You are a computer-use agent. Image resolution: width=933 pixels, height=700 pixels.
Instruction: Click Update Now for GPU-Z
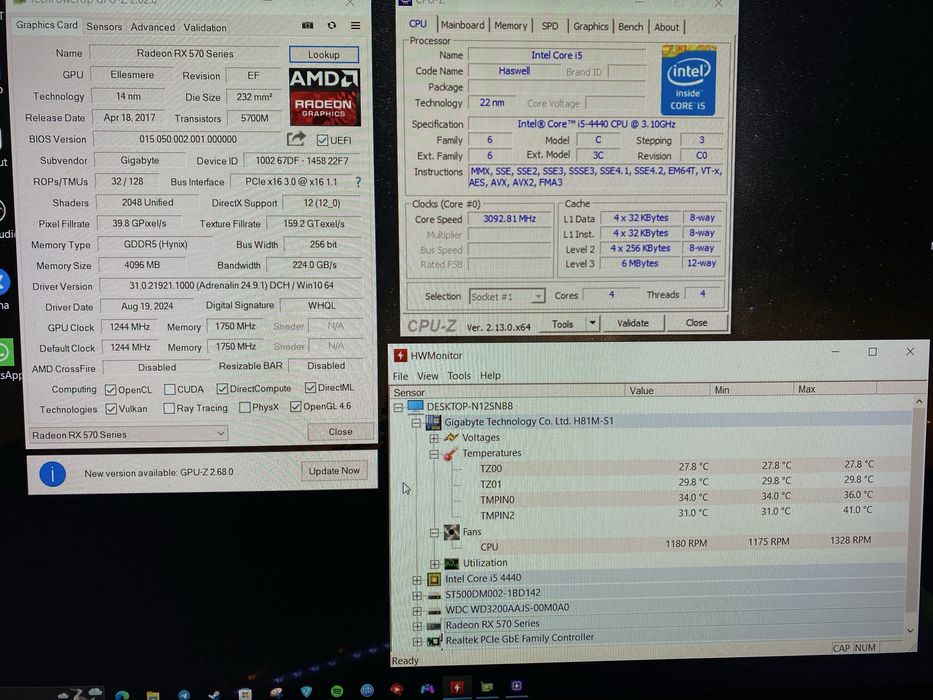[x=334, y=471]
